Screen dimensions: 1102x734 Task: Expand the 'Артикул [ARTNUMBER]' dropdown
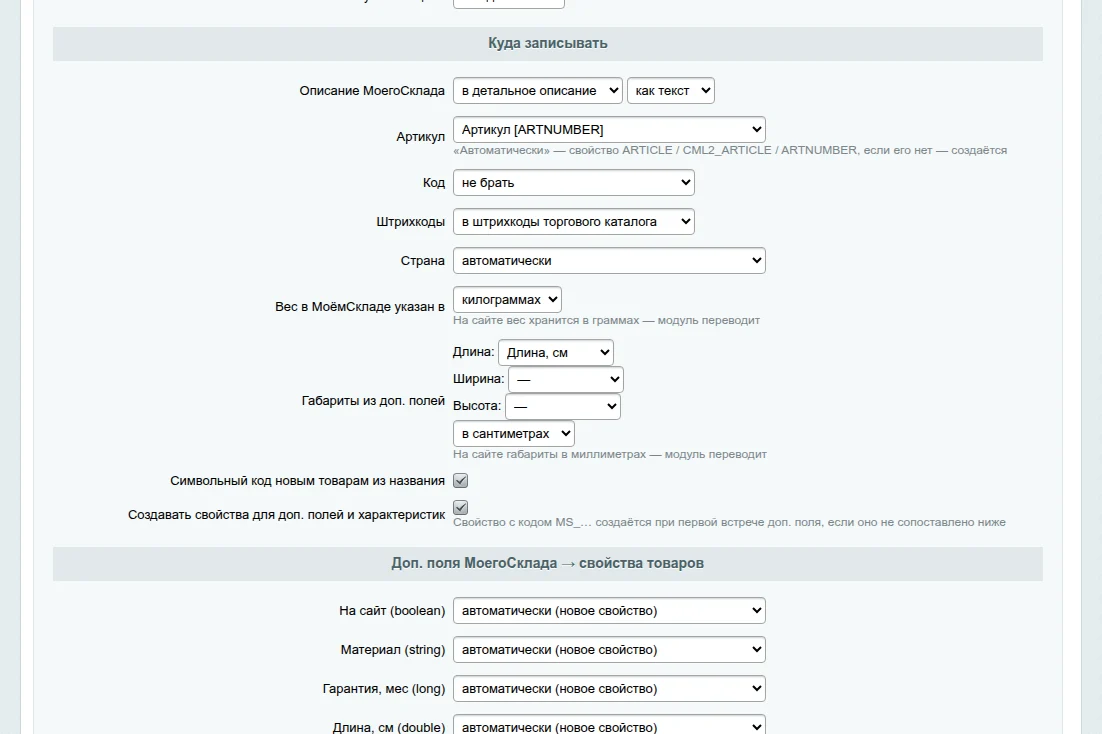coord(609,129)
